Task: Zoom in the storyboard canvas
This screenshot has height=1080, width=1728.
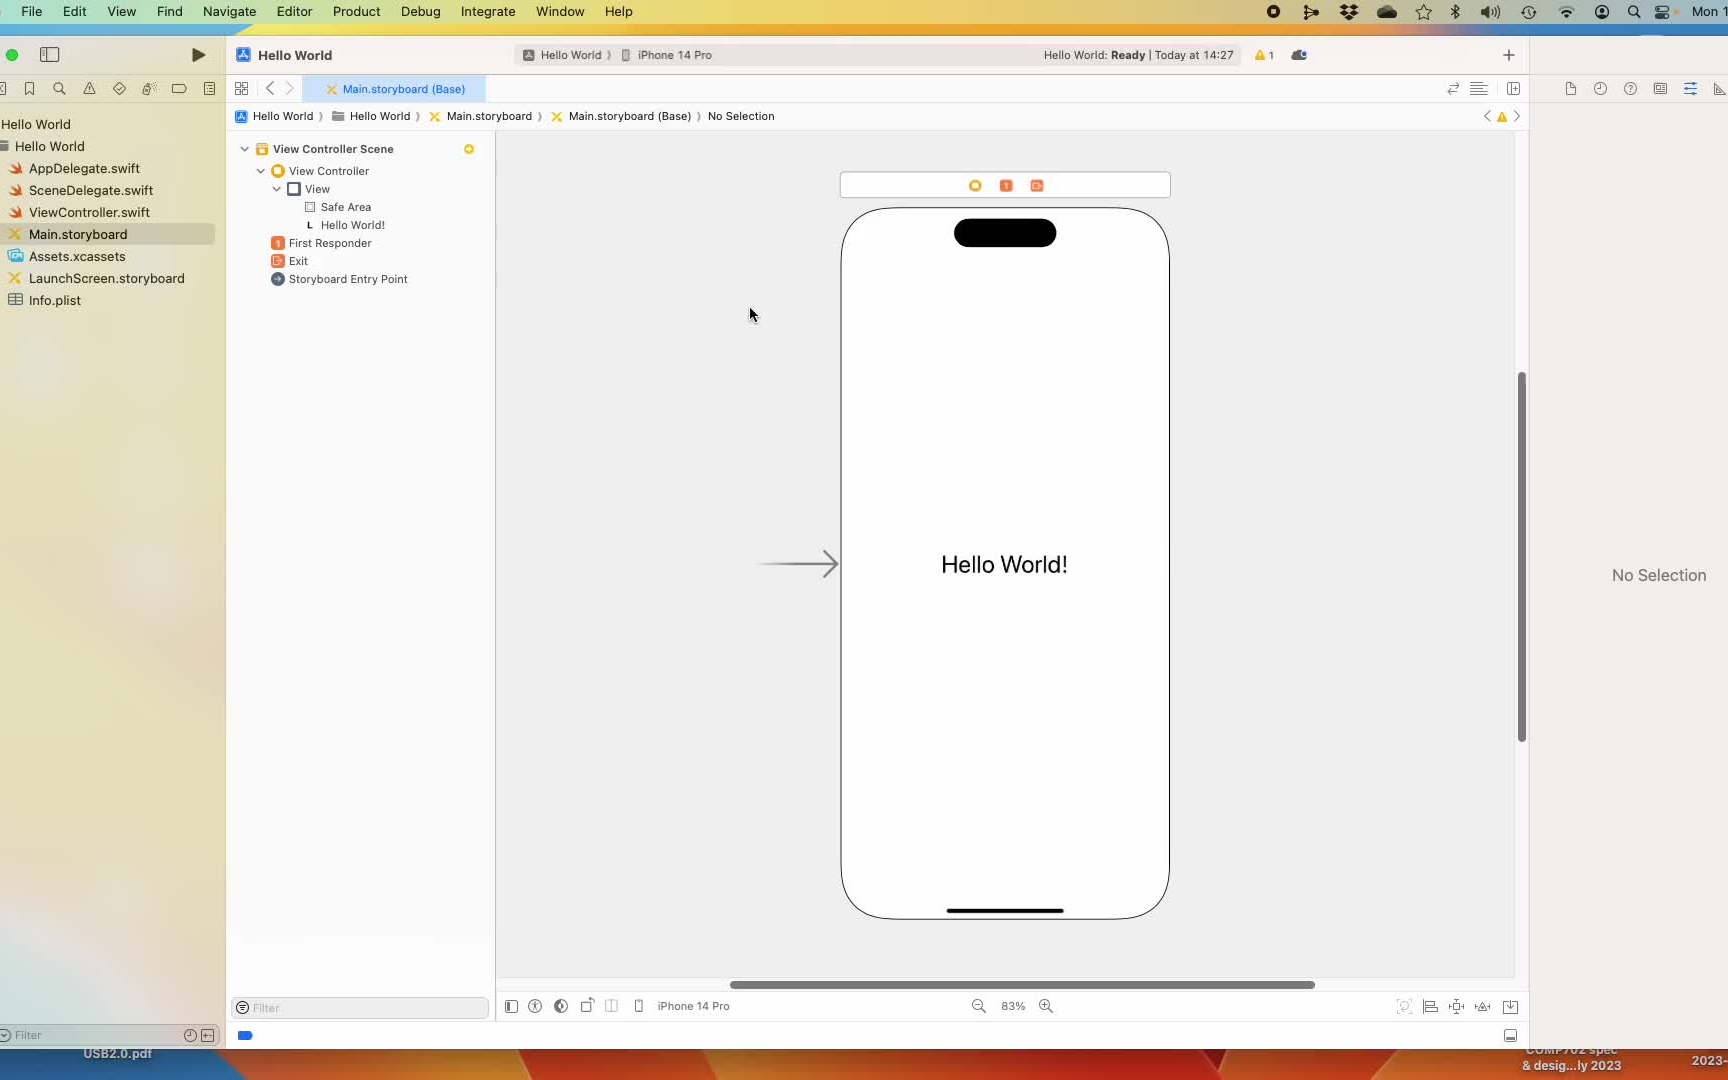Action: pos(1046,1006)
